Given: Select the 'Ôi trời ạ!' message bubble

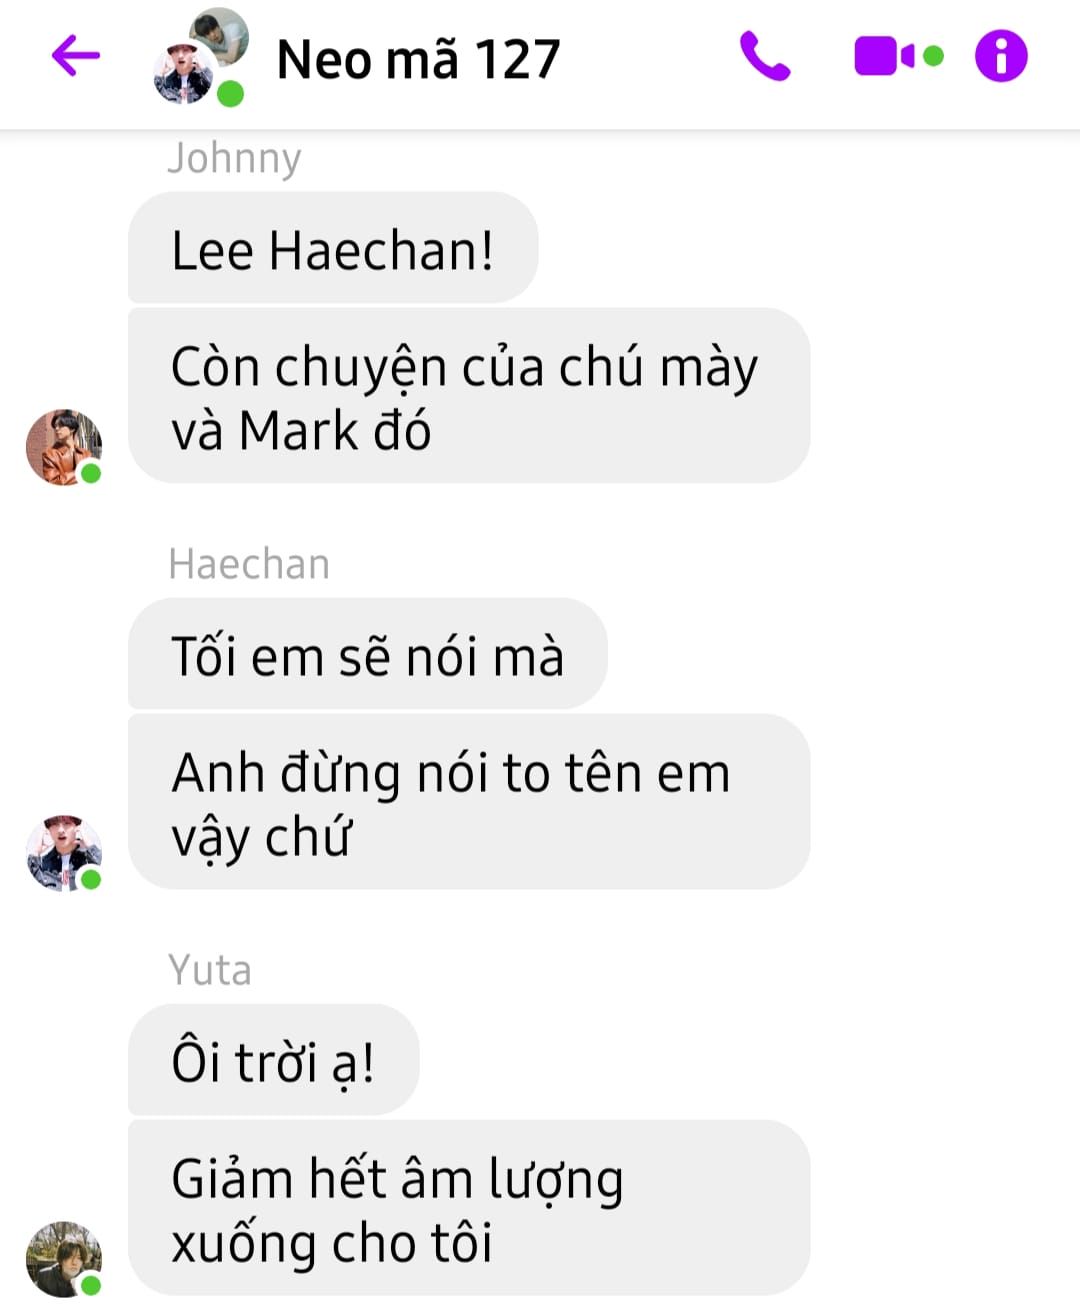Looking at the screenshot, I should [x=274, y=1060].
